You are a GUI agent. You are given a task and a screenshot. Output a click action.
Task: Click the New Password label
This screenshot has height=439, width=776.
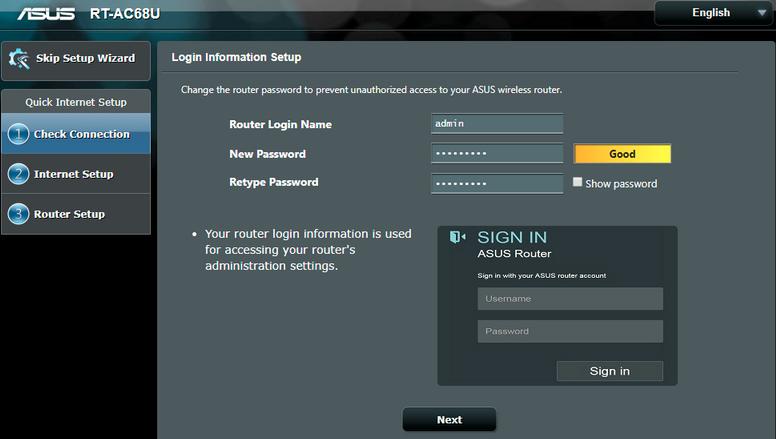pyautogui.click(x=267, y=154)
